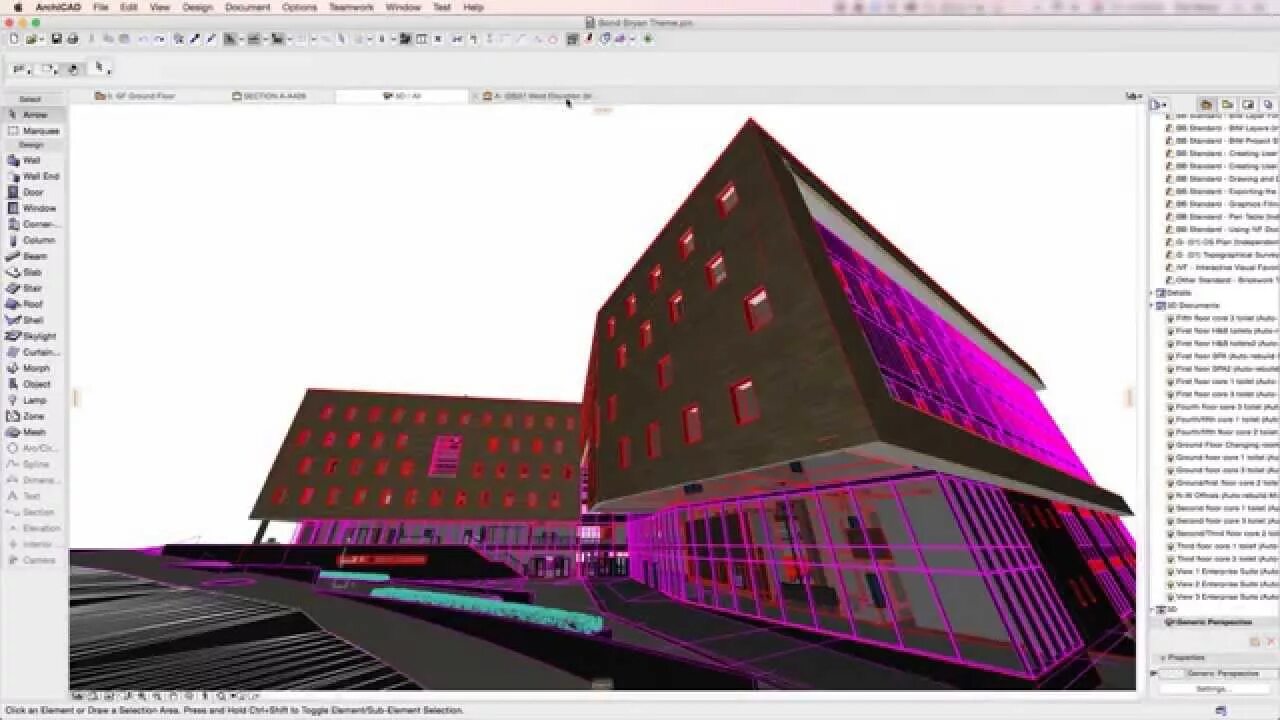Open the Publisher Sets in Navigator

click(x=1268, y=104)
